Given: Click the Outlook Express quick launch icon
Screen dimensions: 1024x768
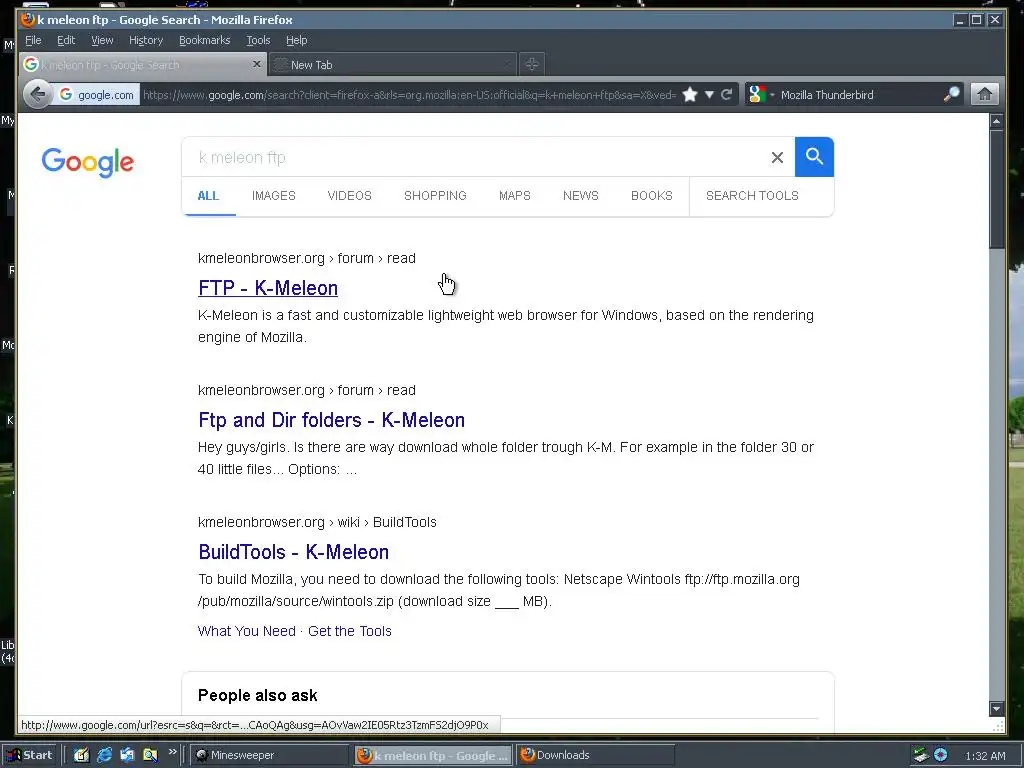Looking at the screenshot, I should pyautogui.click(x=127, y=755).
